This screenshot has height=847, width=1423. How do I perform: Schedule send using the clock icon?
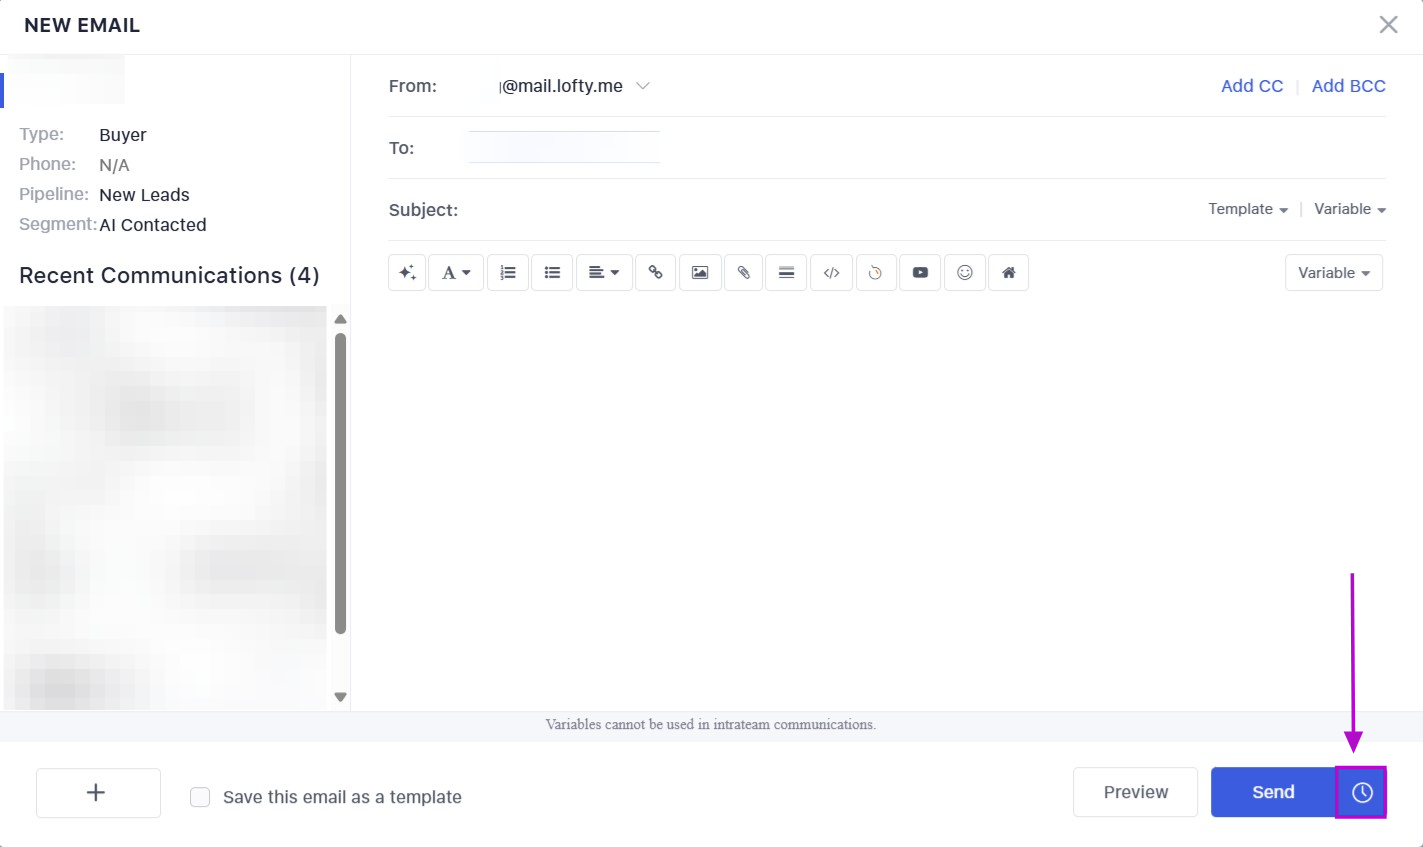click(x=1361, y=792)
